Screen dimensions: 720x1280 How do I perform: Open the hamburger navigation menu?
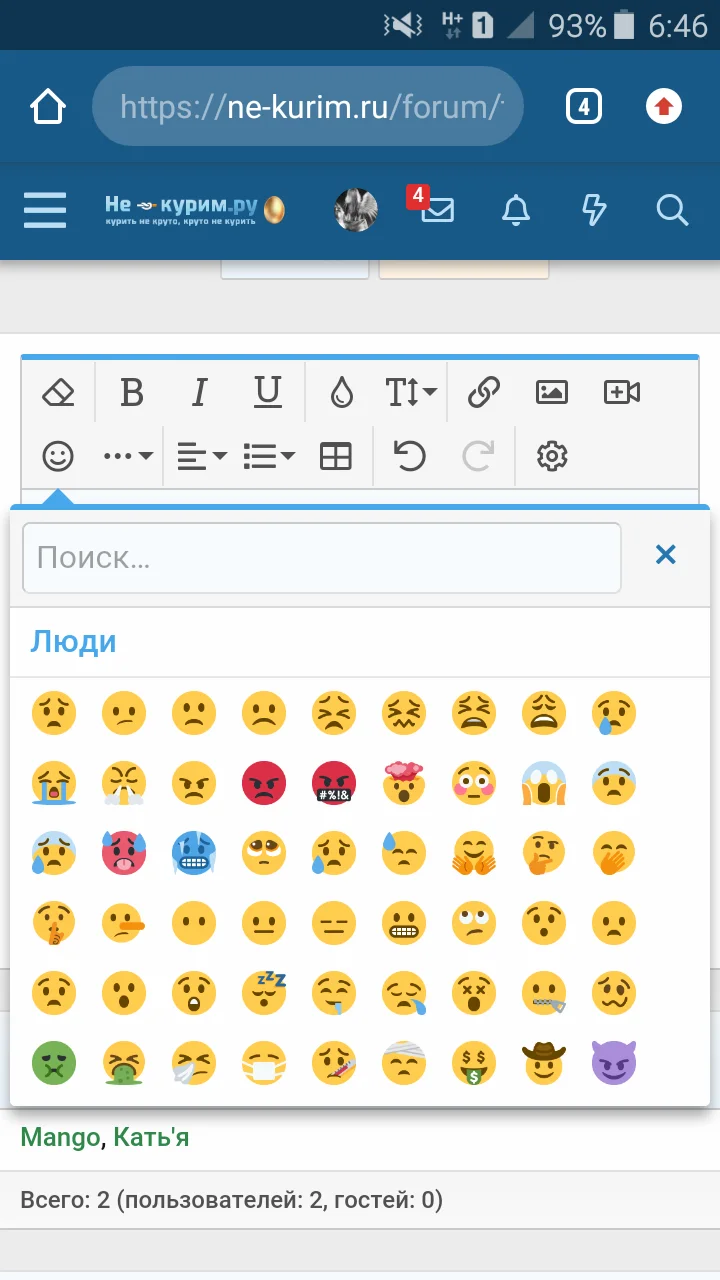pyautogui.click(x=45, y=210)
